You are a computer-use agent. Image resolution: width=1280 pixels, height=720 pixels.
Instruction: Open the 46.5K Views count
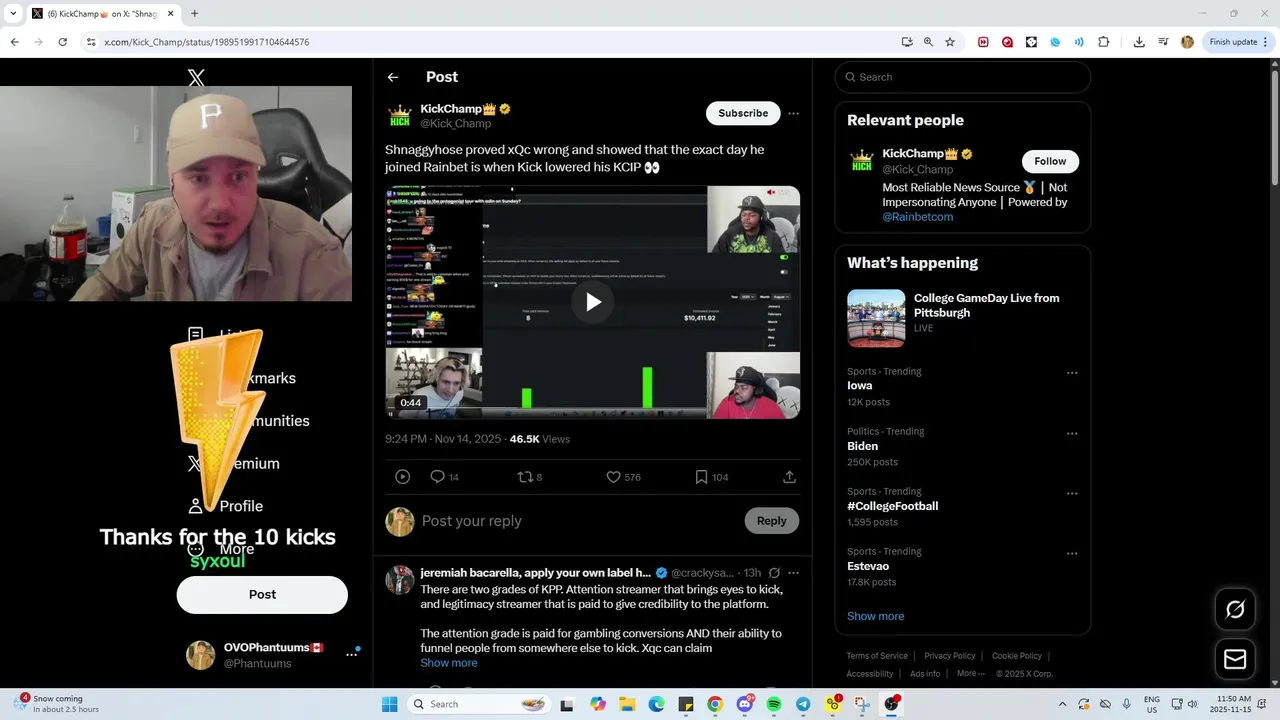(x=539, y=439)
